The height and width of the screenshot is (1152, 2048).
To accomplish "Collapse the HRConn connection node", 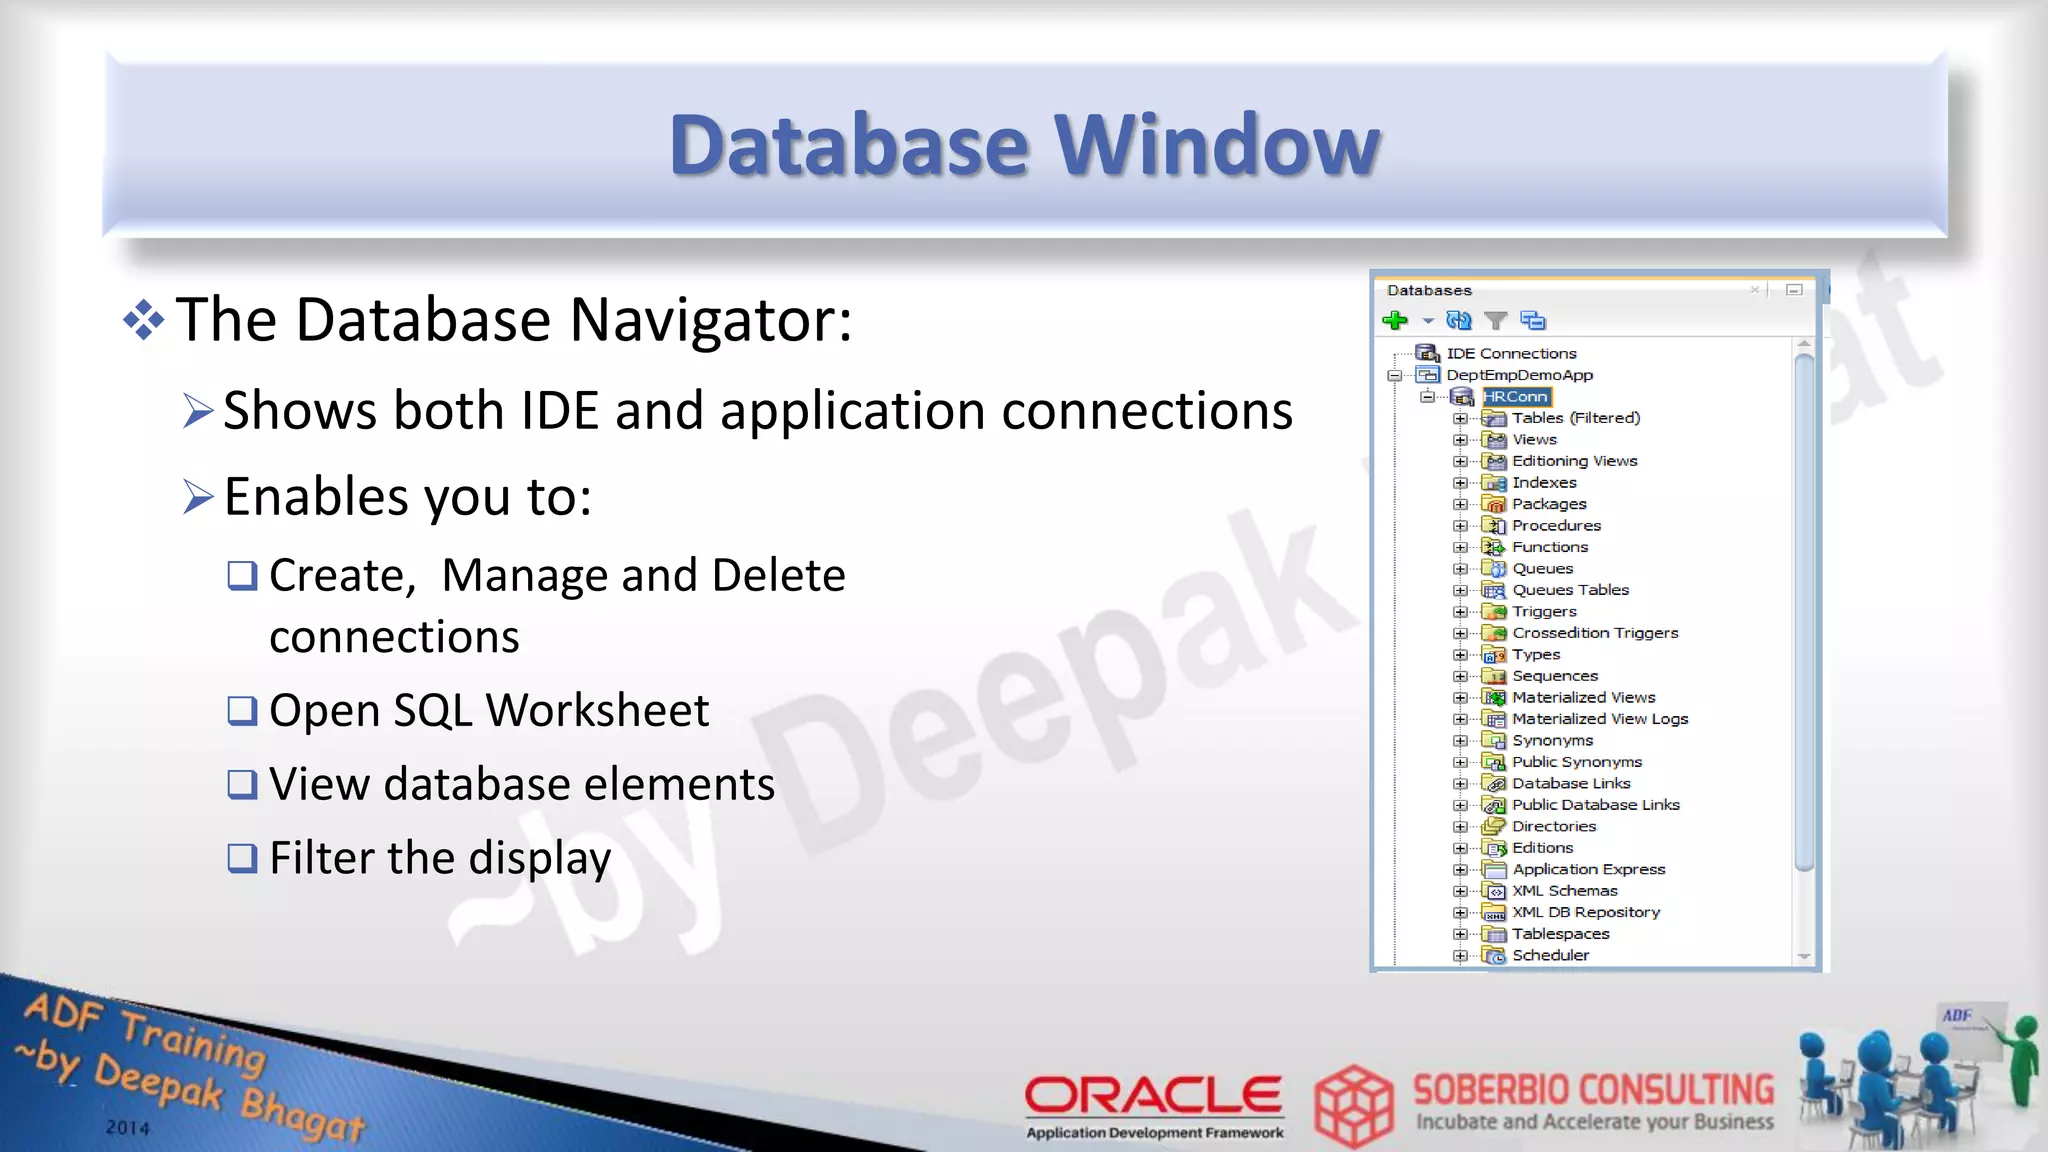I will pyautogui.click(x=1427, y=397).
